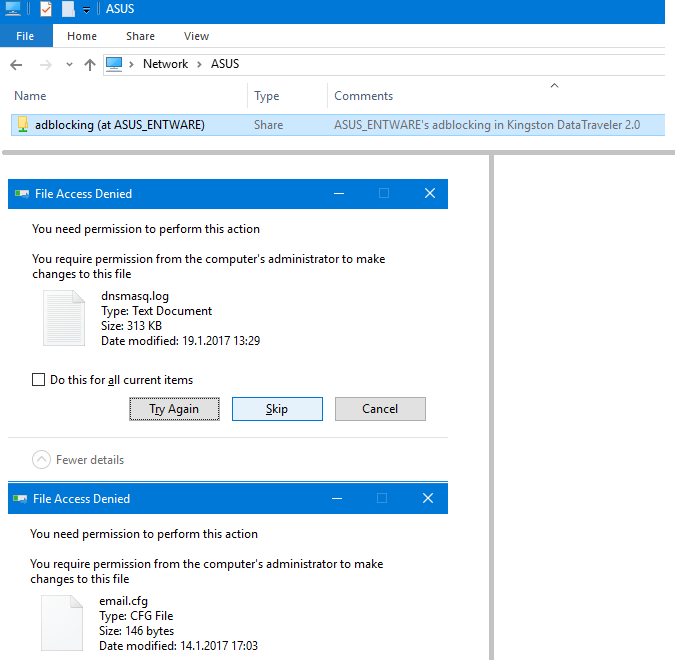675x660 pixels.
Task: Click the email.cfg file icon
Action: 62,623
